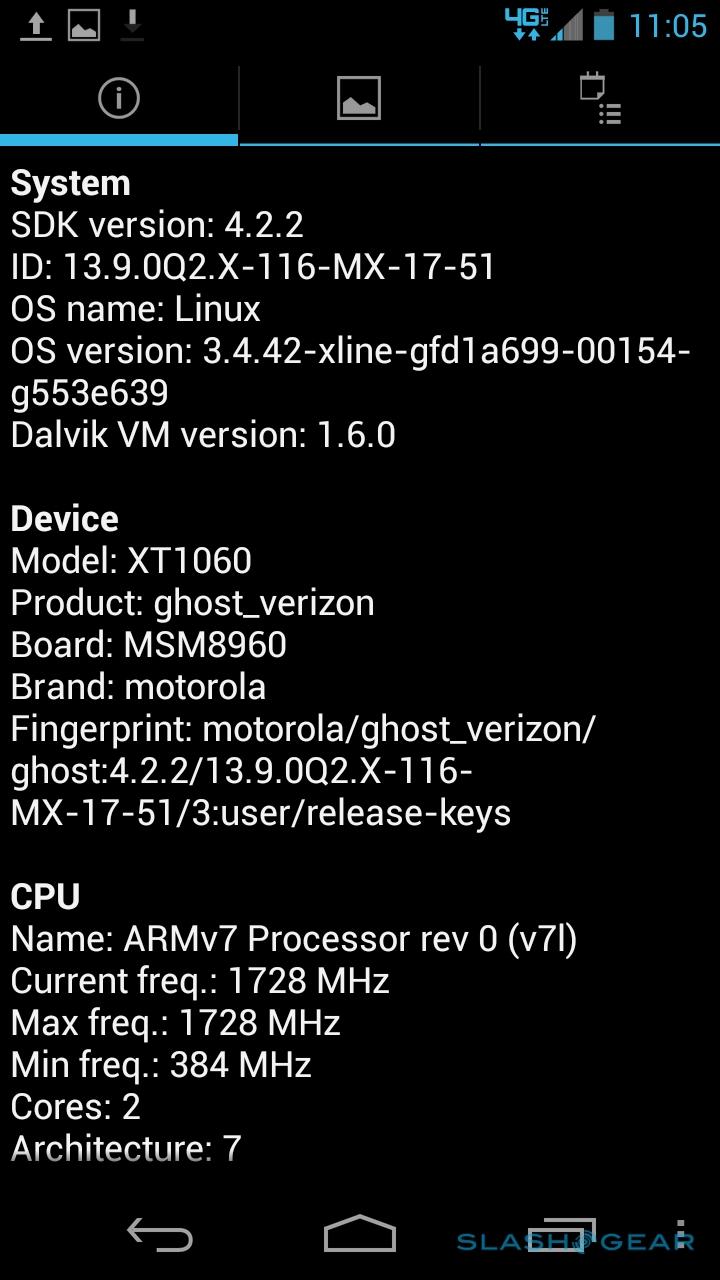
Task: Switch to the picture display tab
Action: point(359,98)
